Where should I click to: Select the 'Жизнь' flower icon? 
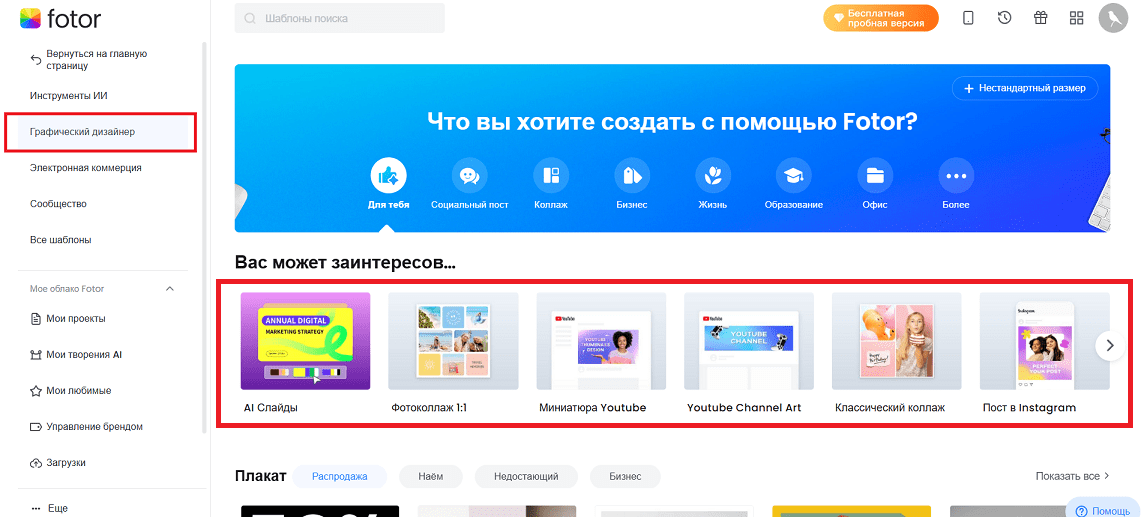coord(713,176)
